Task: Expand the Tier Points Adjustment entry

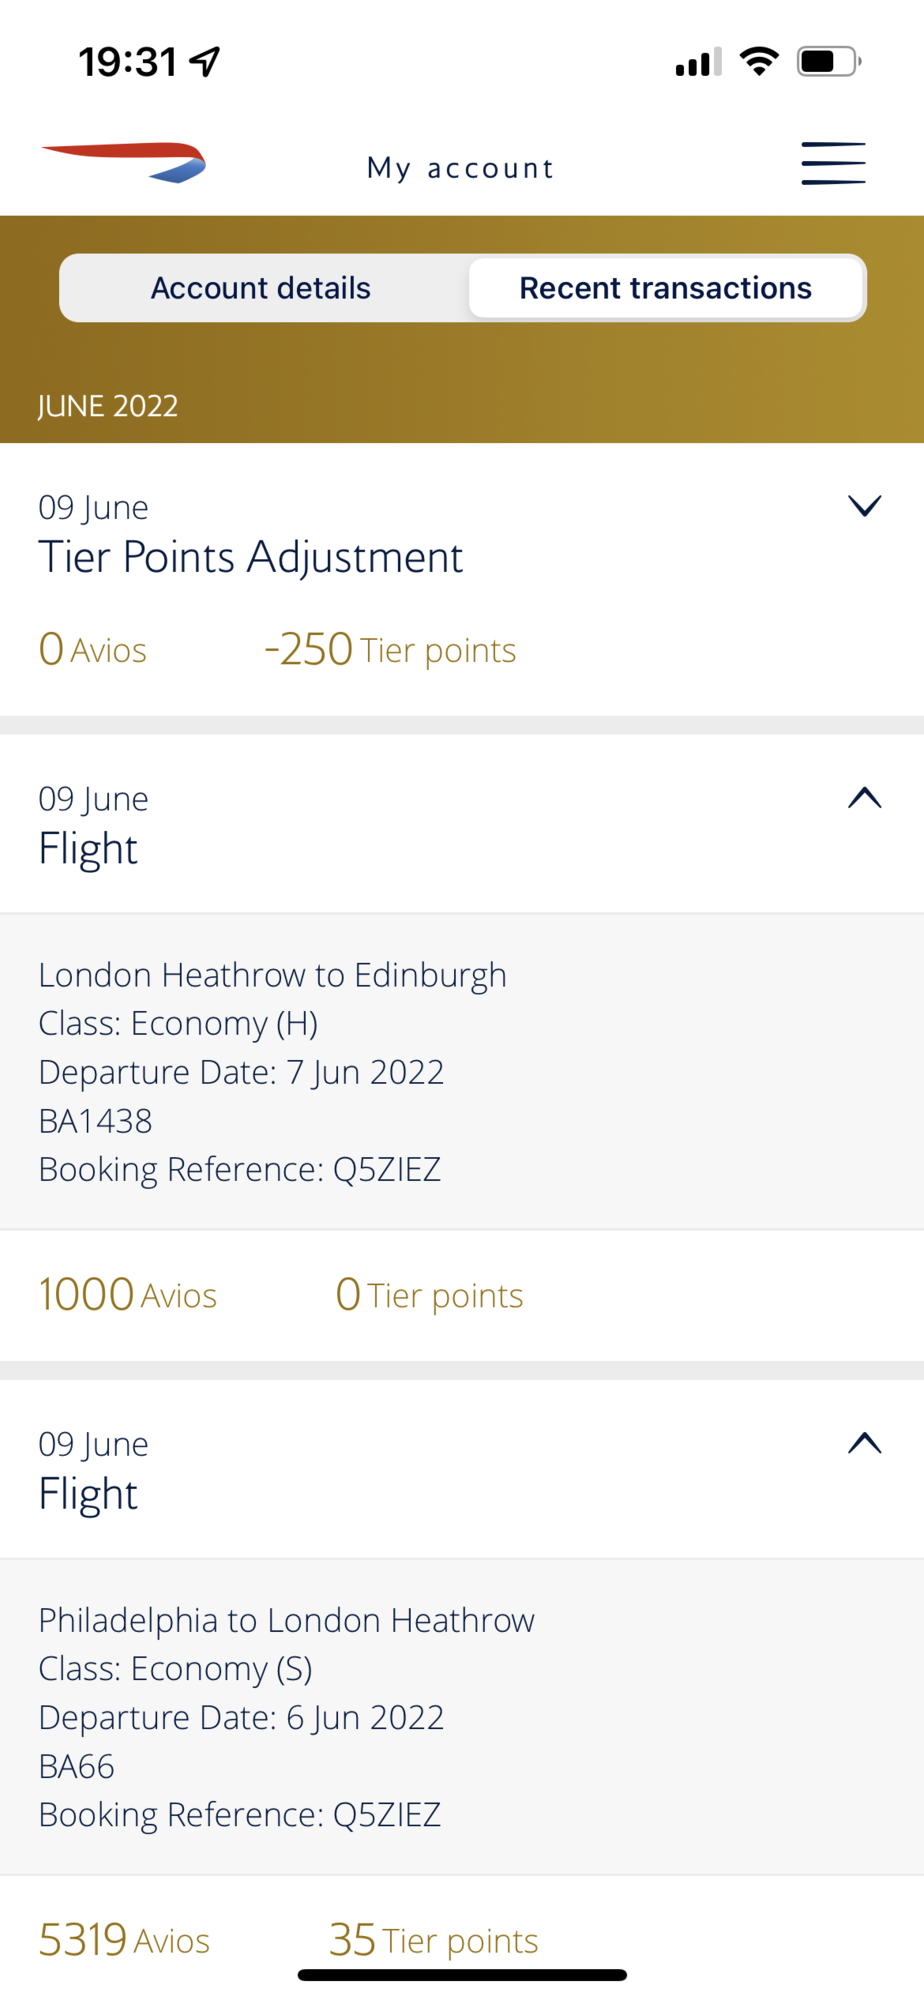Action: tap(864, 506)
